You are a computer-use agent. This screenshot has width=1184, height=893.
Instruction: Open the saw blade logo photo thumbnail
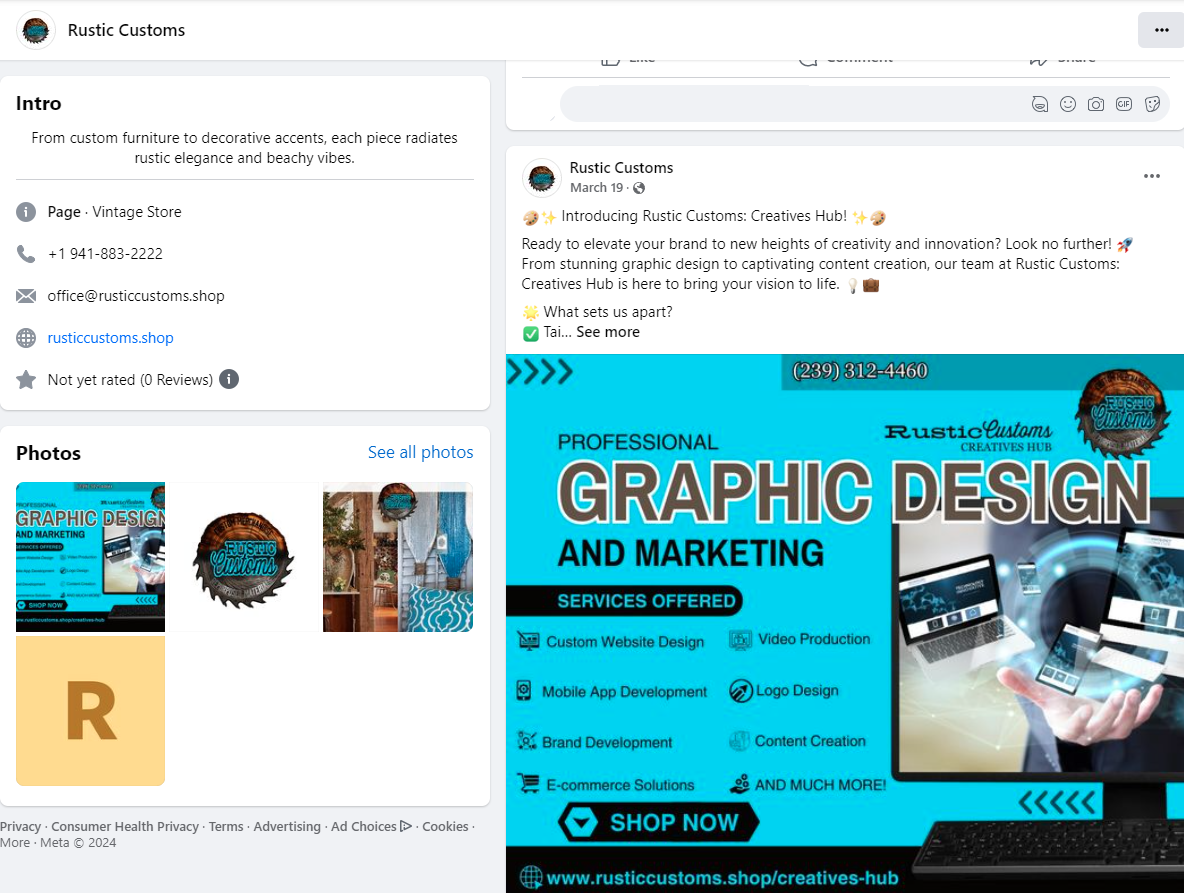click(244, 557)
